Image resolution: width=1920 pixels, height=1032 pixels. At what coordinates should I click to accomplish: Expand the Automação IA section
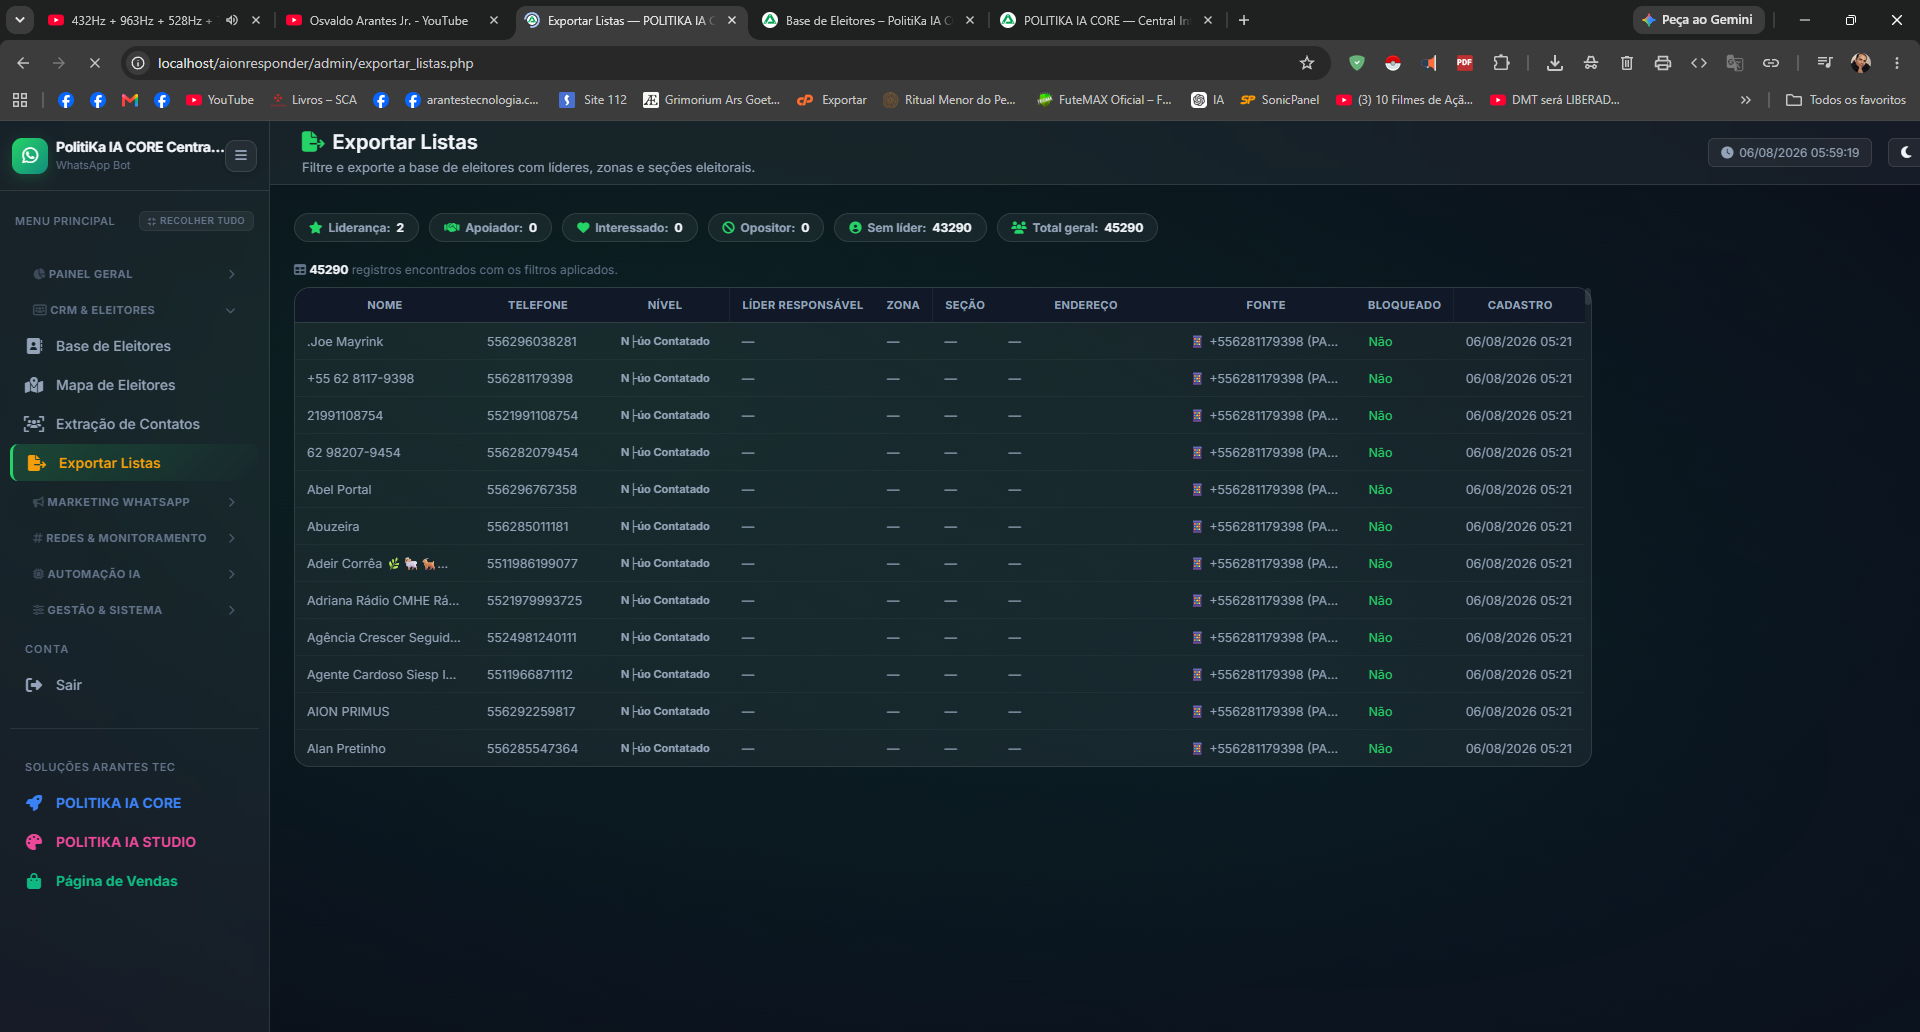click(135, 574)
